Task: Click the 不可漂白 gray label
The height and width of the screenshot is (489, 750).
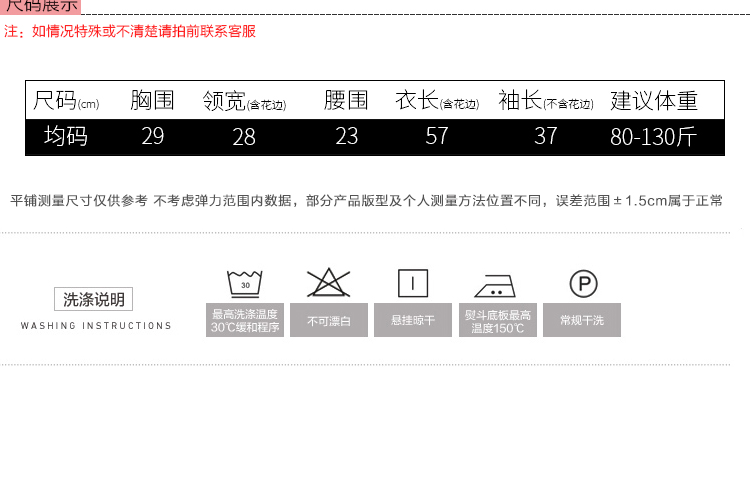Action: tap(328, 320)
